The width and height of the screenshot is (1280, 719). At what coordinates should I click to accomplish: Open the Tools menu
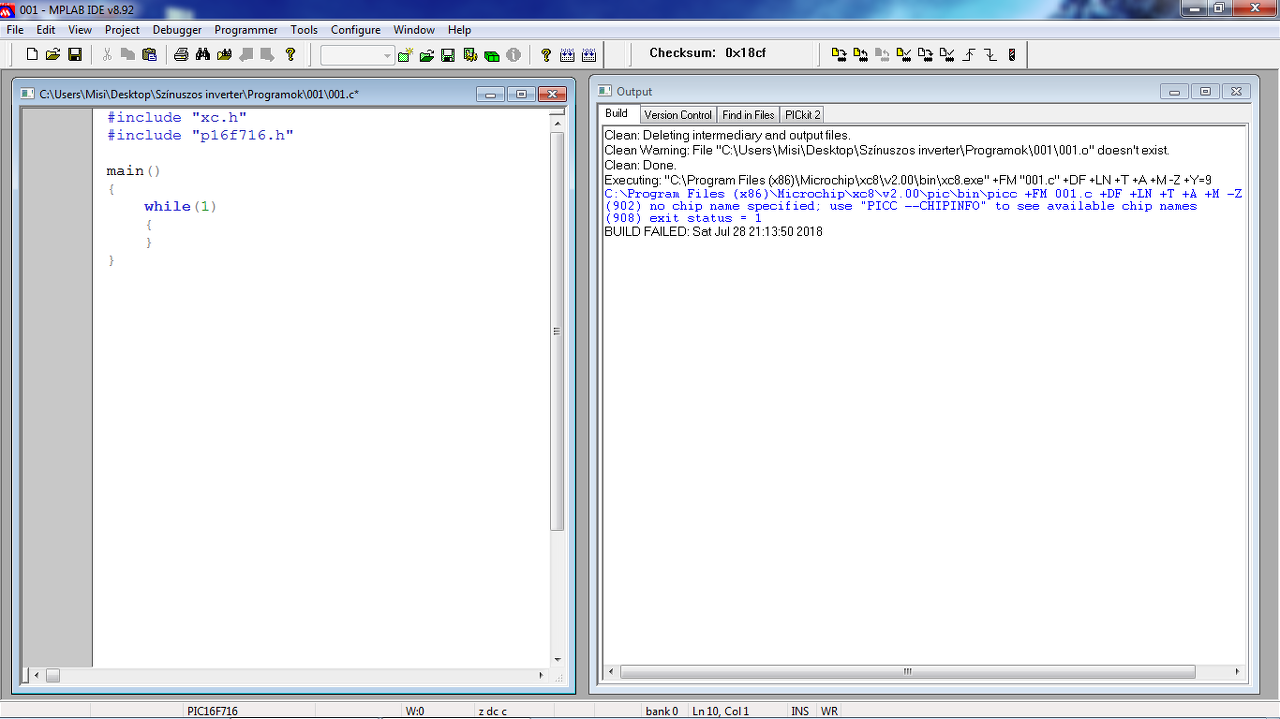click(304, 30)
